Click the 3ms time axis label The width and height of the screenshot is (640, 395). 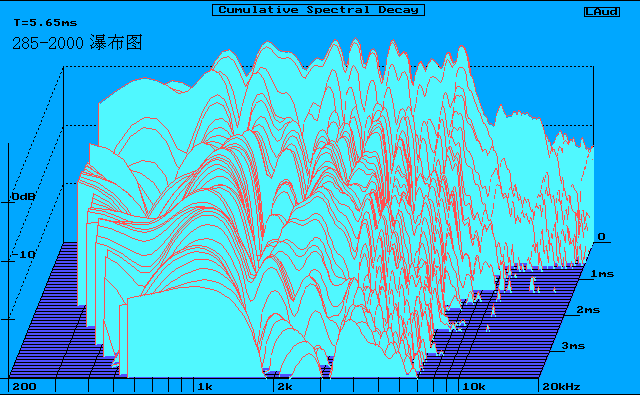[573, 346]
